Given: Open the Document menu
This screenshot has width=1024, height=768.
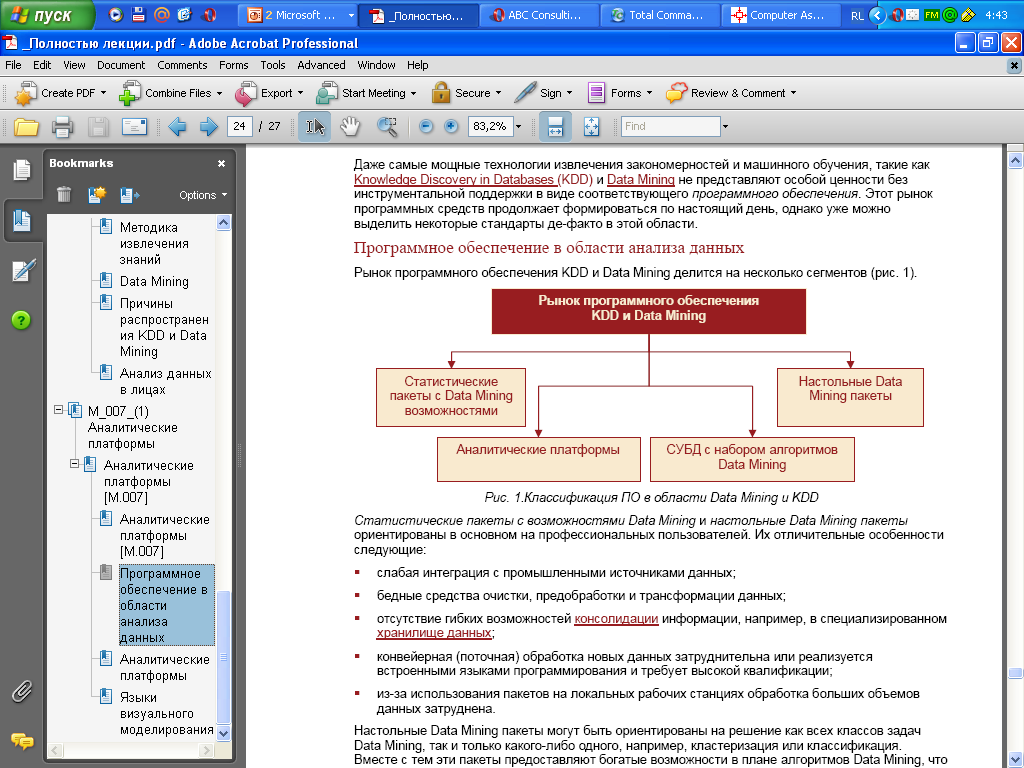Looking at the screenshot, I should [x=121, y=65].
